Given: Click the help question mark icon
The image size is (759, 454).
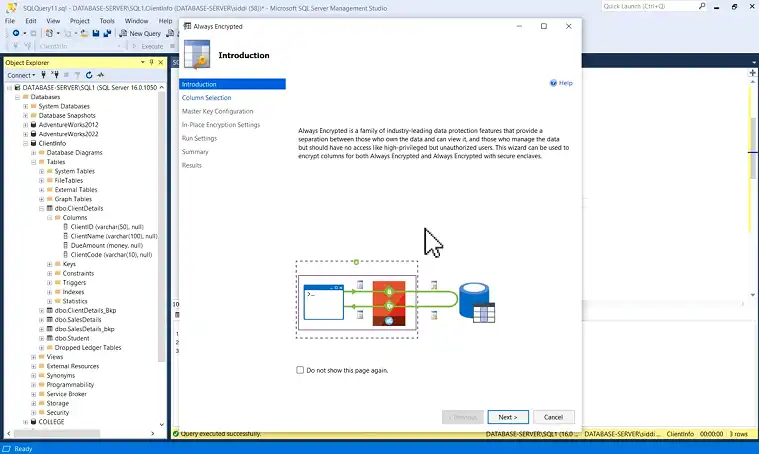Looking at the screenshot, I should click(553, 83).
